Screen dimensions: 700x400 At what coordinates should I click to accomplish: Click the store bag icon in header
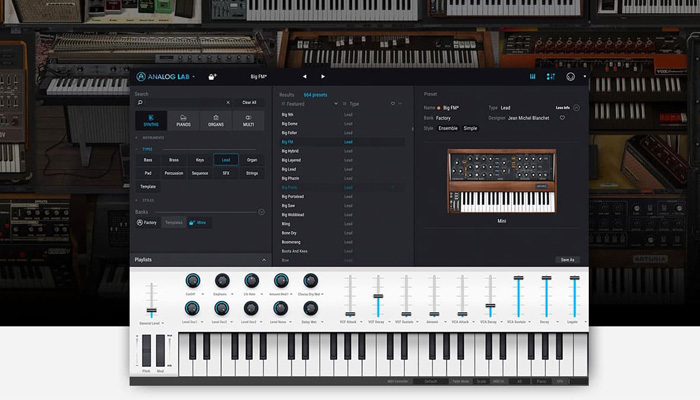[x=213, y=76]
